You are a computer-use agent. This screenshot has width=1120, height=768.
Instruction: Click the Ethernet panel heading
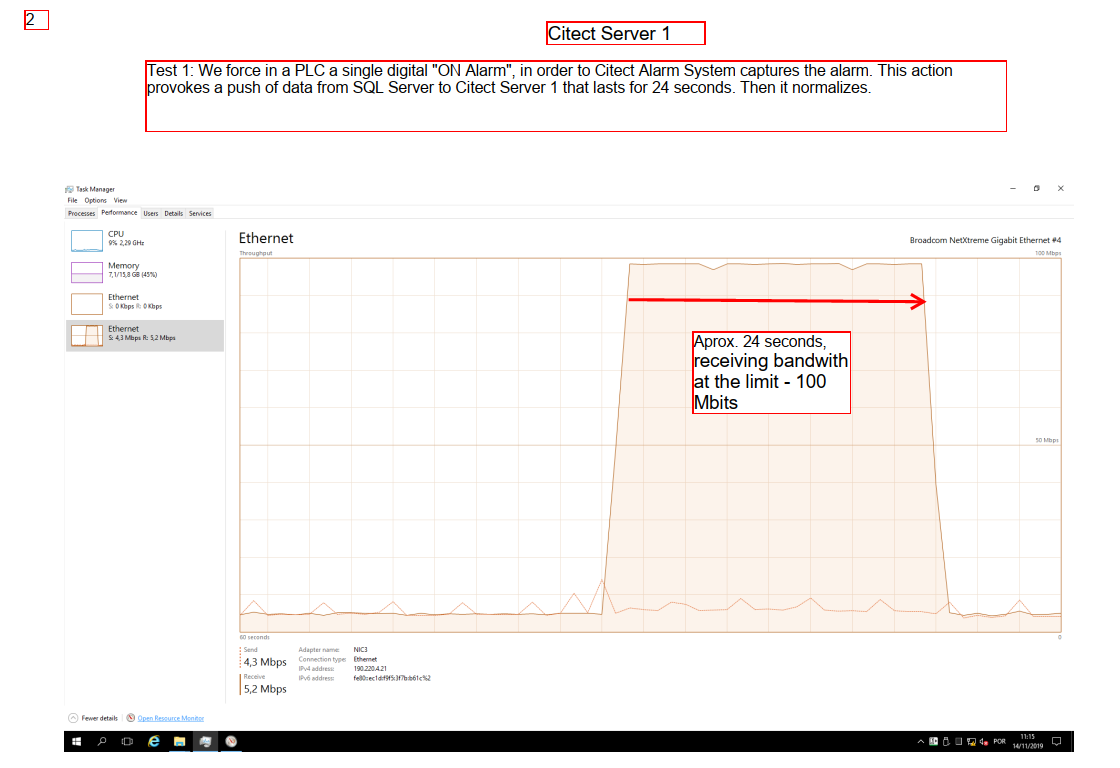(266, 239)
